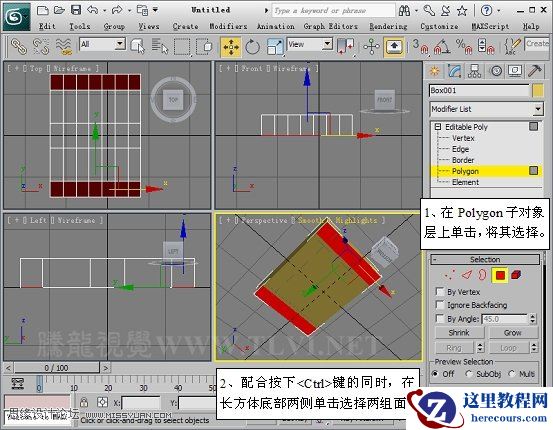Activate the Select and Rotate tool
553x430 pixels.
pos(253,47)
